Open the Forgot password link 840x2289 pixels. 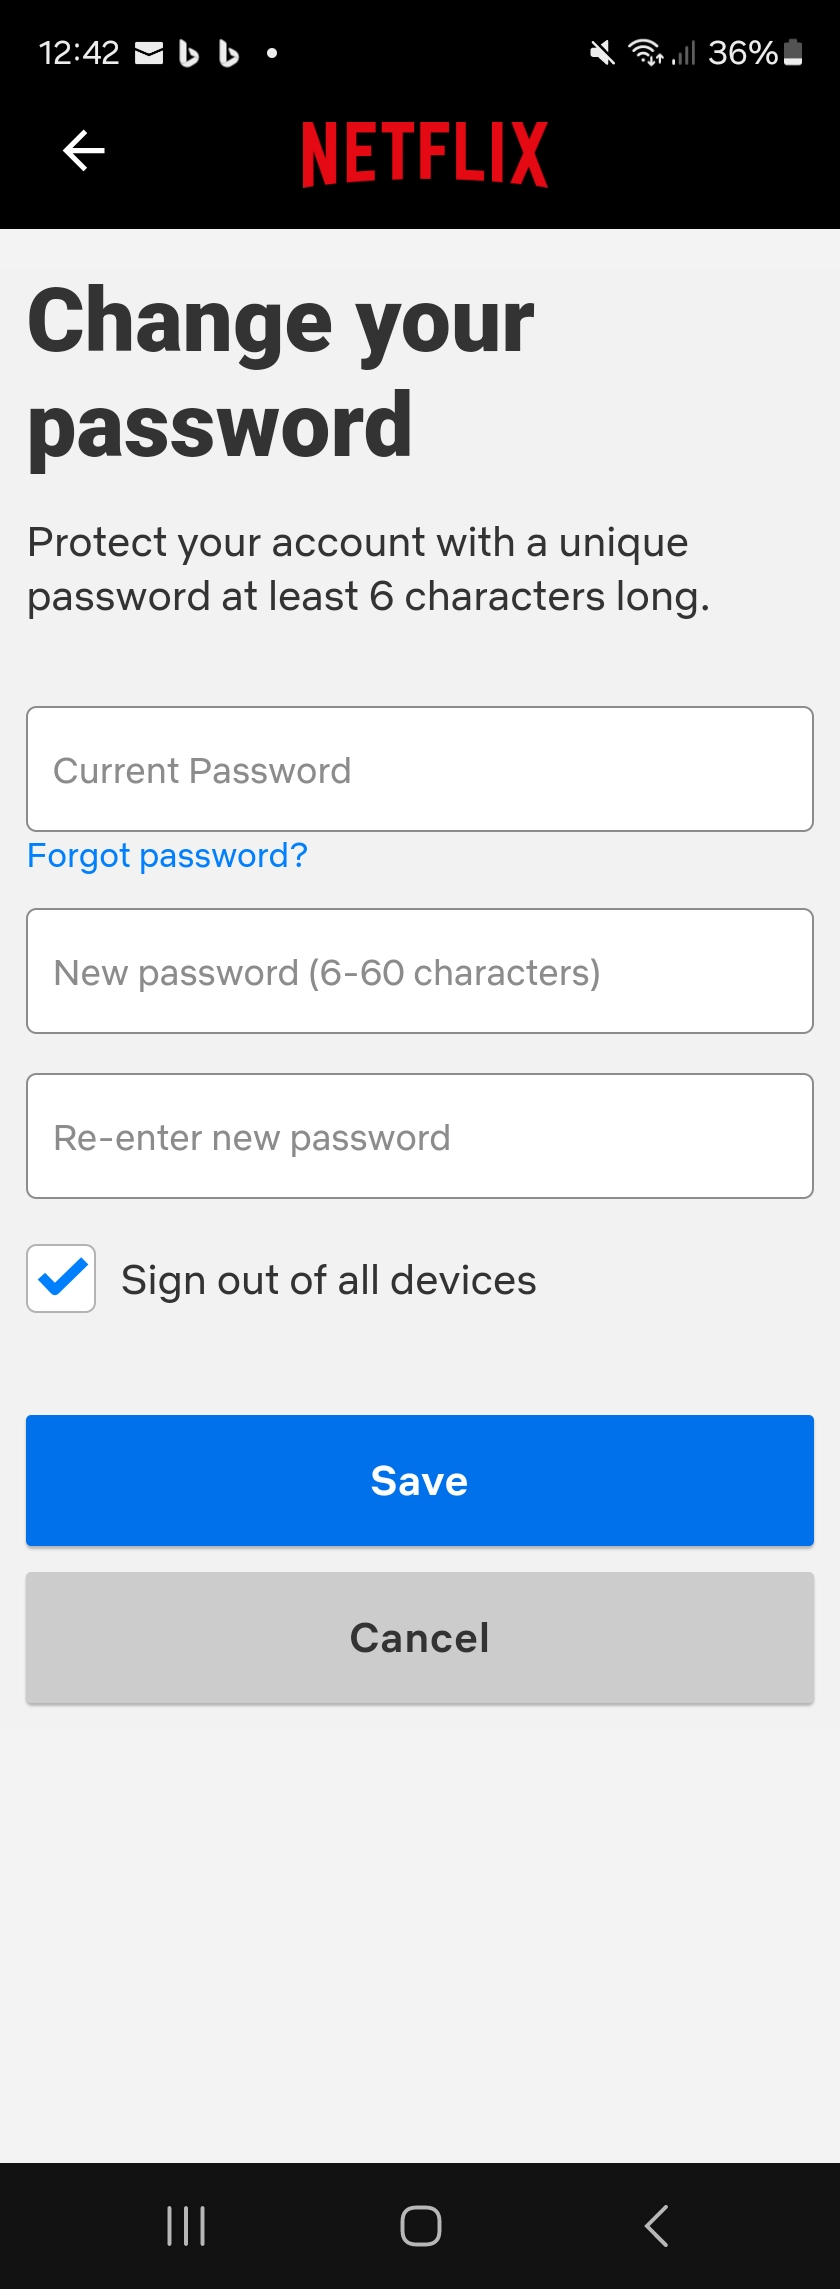pos(167,856)
